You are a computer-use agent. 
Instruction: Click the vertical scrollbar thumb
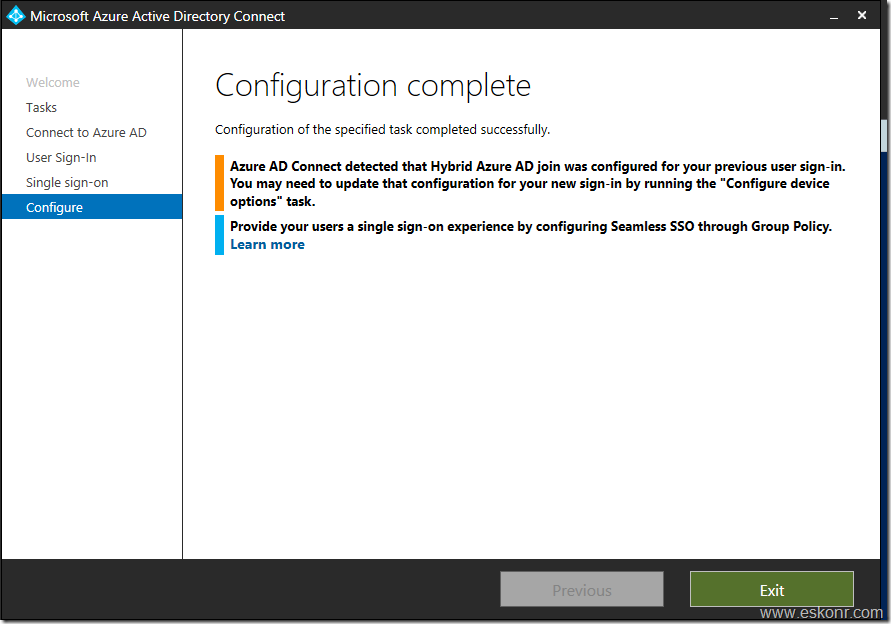point(884,136)
